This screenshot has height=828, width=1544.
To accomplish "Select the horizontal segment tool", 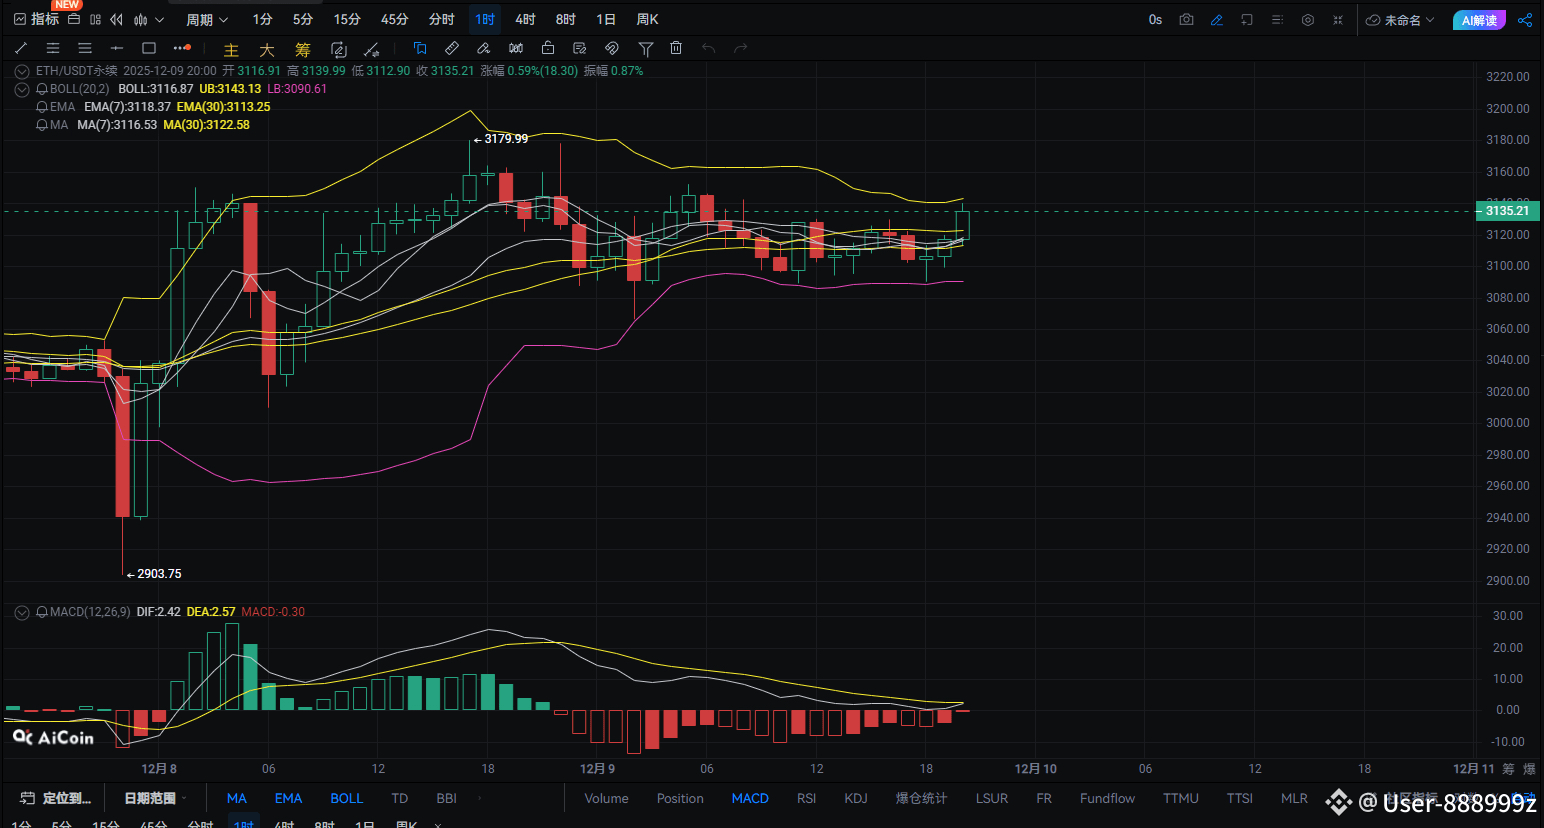I will (117, 48).
